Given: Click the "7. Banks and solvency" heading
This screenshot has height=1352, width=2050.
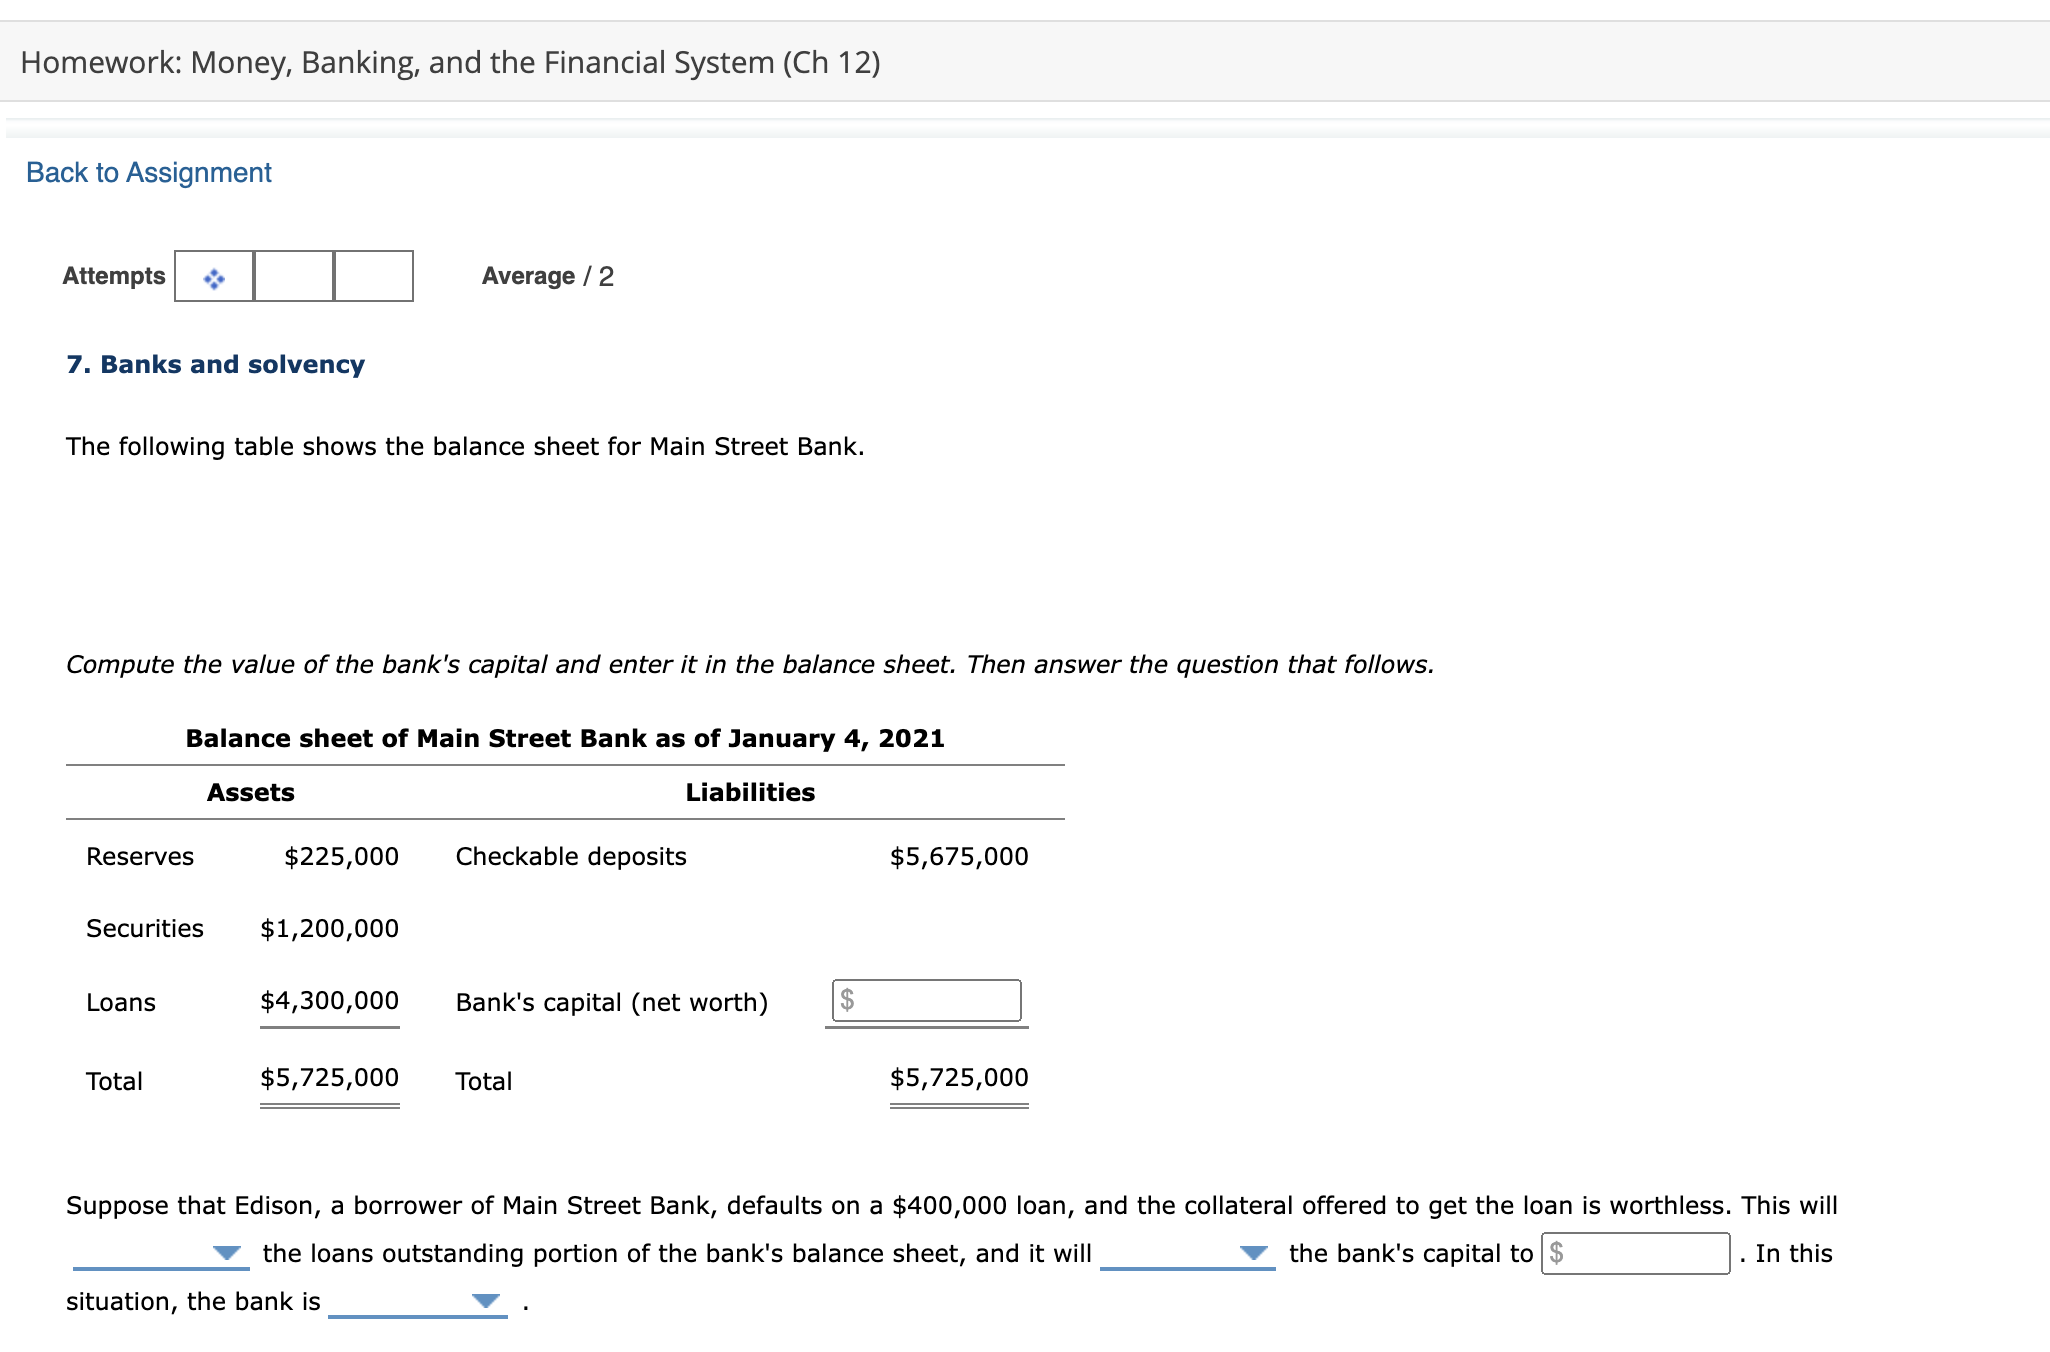Looking at the screenshot, I should tap(214, 364).
